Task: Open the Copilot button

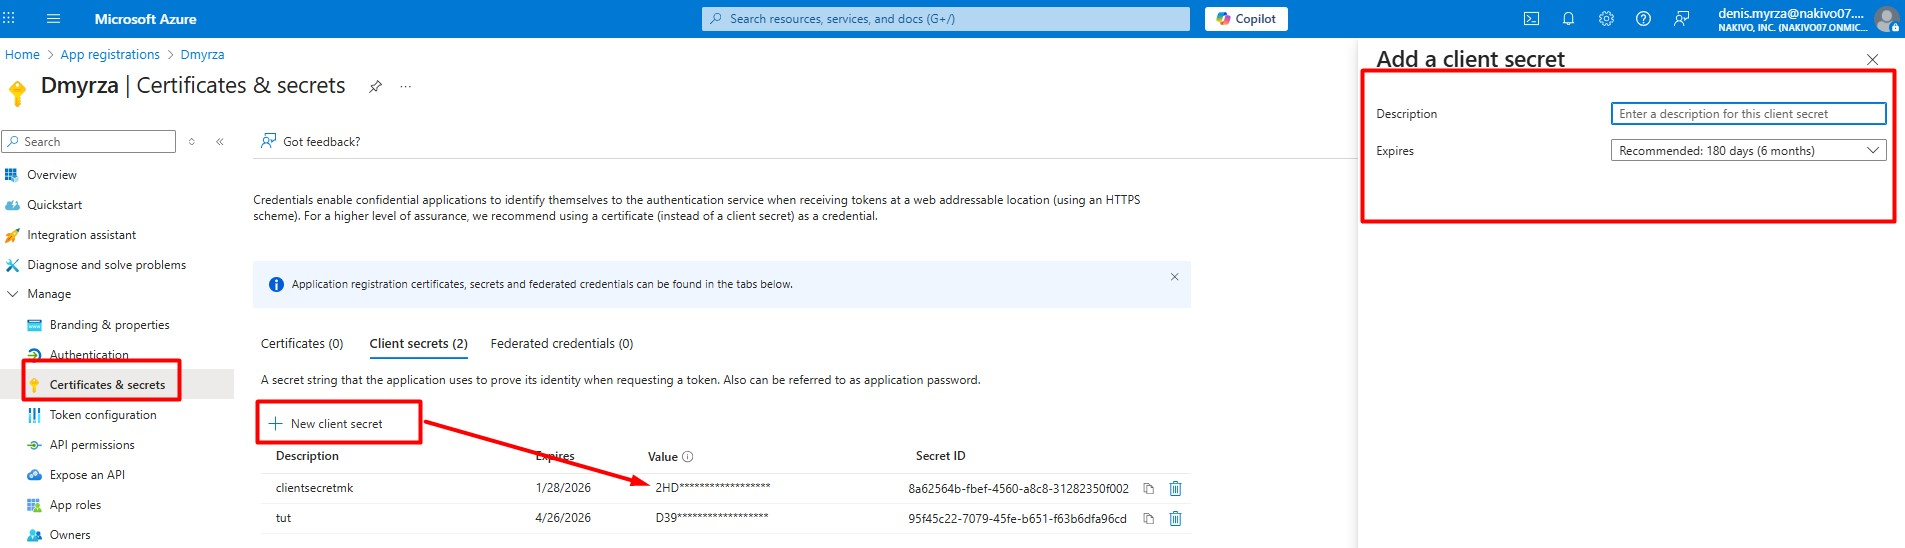Action: 1246,19
